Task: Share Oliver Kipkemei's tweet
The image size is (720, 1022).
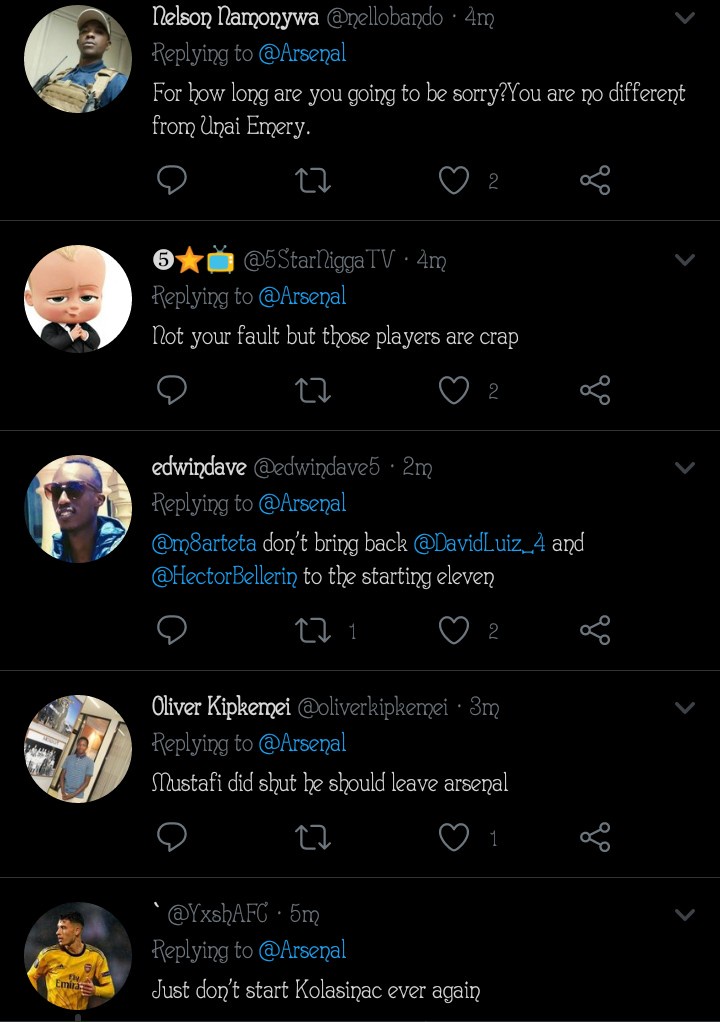Action: tap(595, 838)
